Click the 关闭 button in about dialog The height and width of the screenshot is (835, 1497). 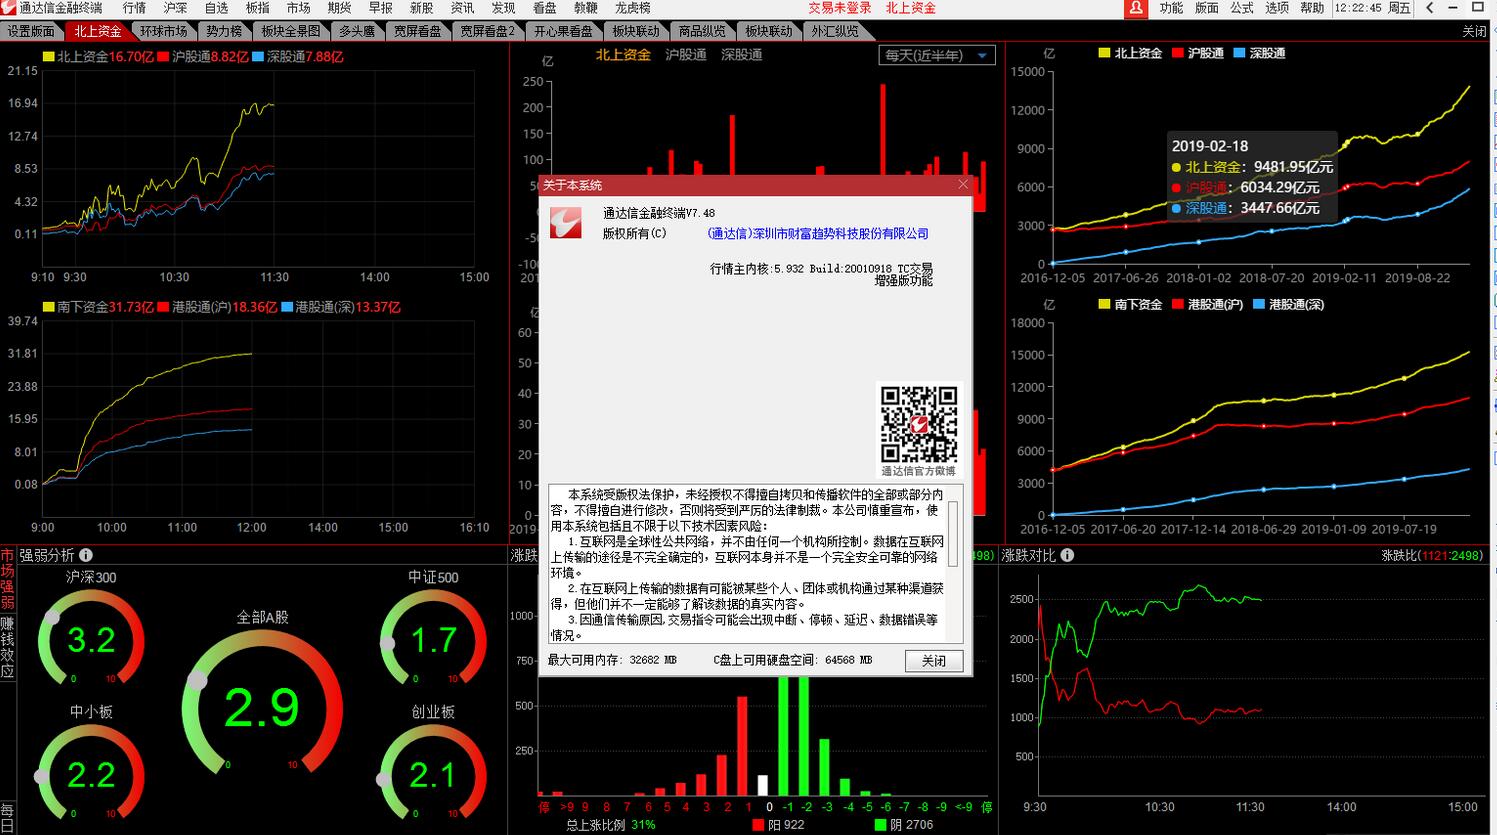click(934, 661)
